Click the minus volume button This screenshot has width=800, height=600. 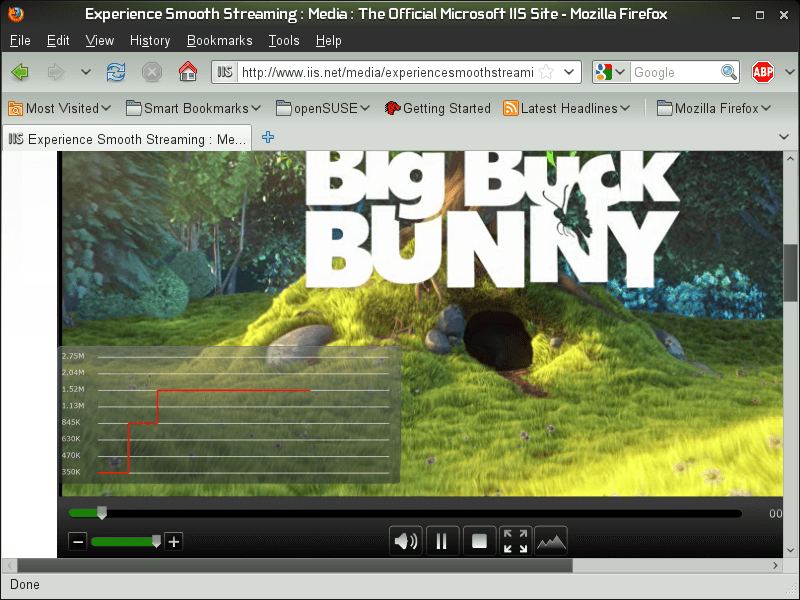[78, 542]
